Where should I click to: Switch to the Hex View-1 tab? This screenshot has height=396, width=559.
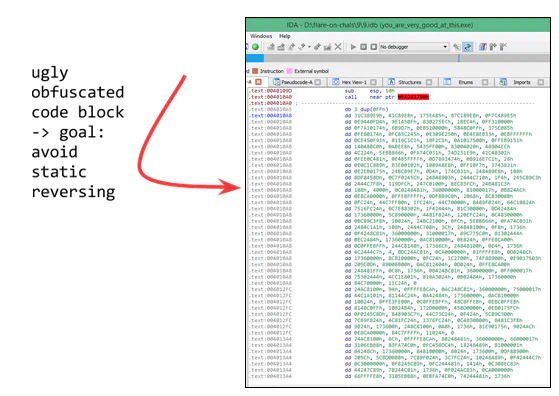pyautogui.click(x=354, y=82)
